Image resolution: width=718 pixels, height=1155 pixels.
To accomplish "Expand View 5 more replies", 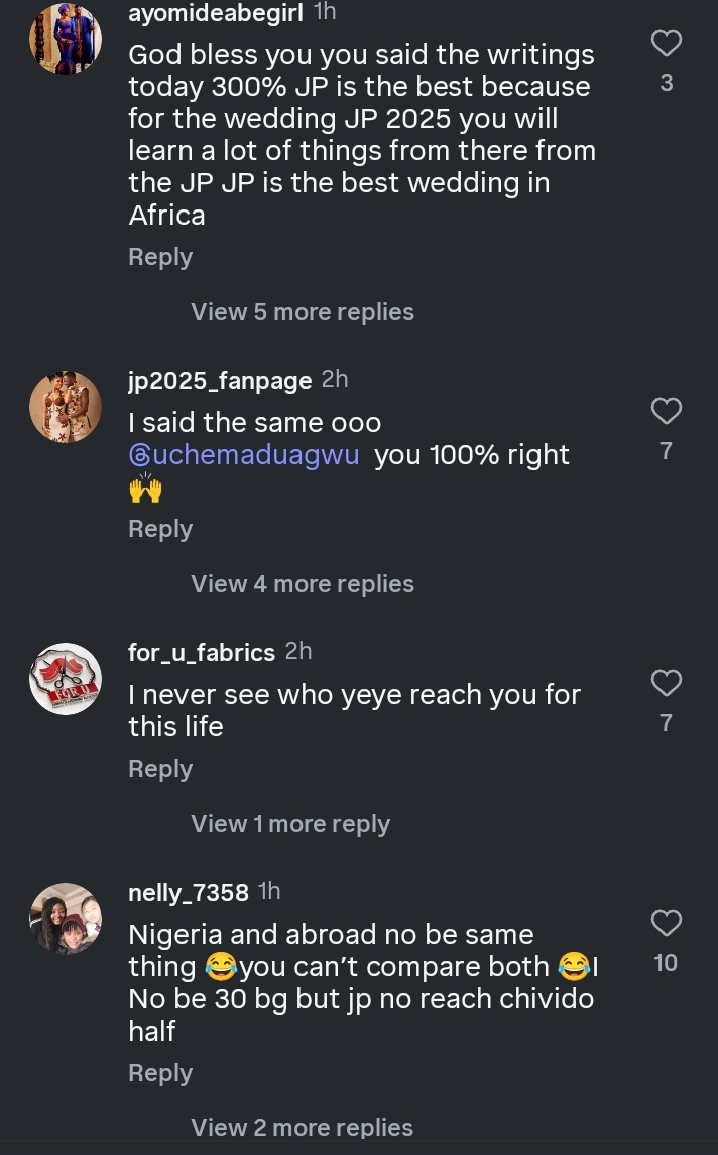I will [302, 312].
